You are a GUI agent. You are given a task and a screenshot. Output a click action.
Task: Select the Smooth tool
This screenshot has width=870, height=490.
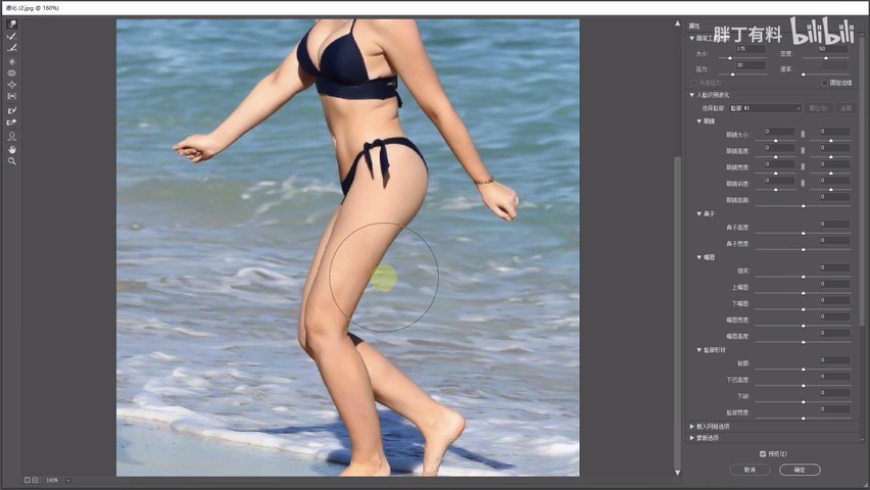pyautogui.click(x=12, y=47)
